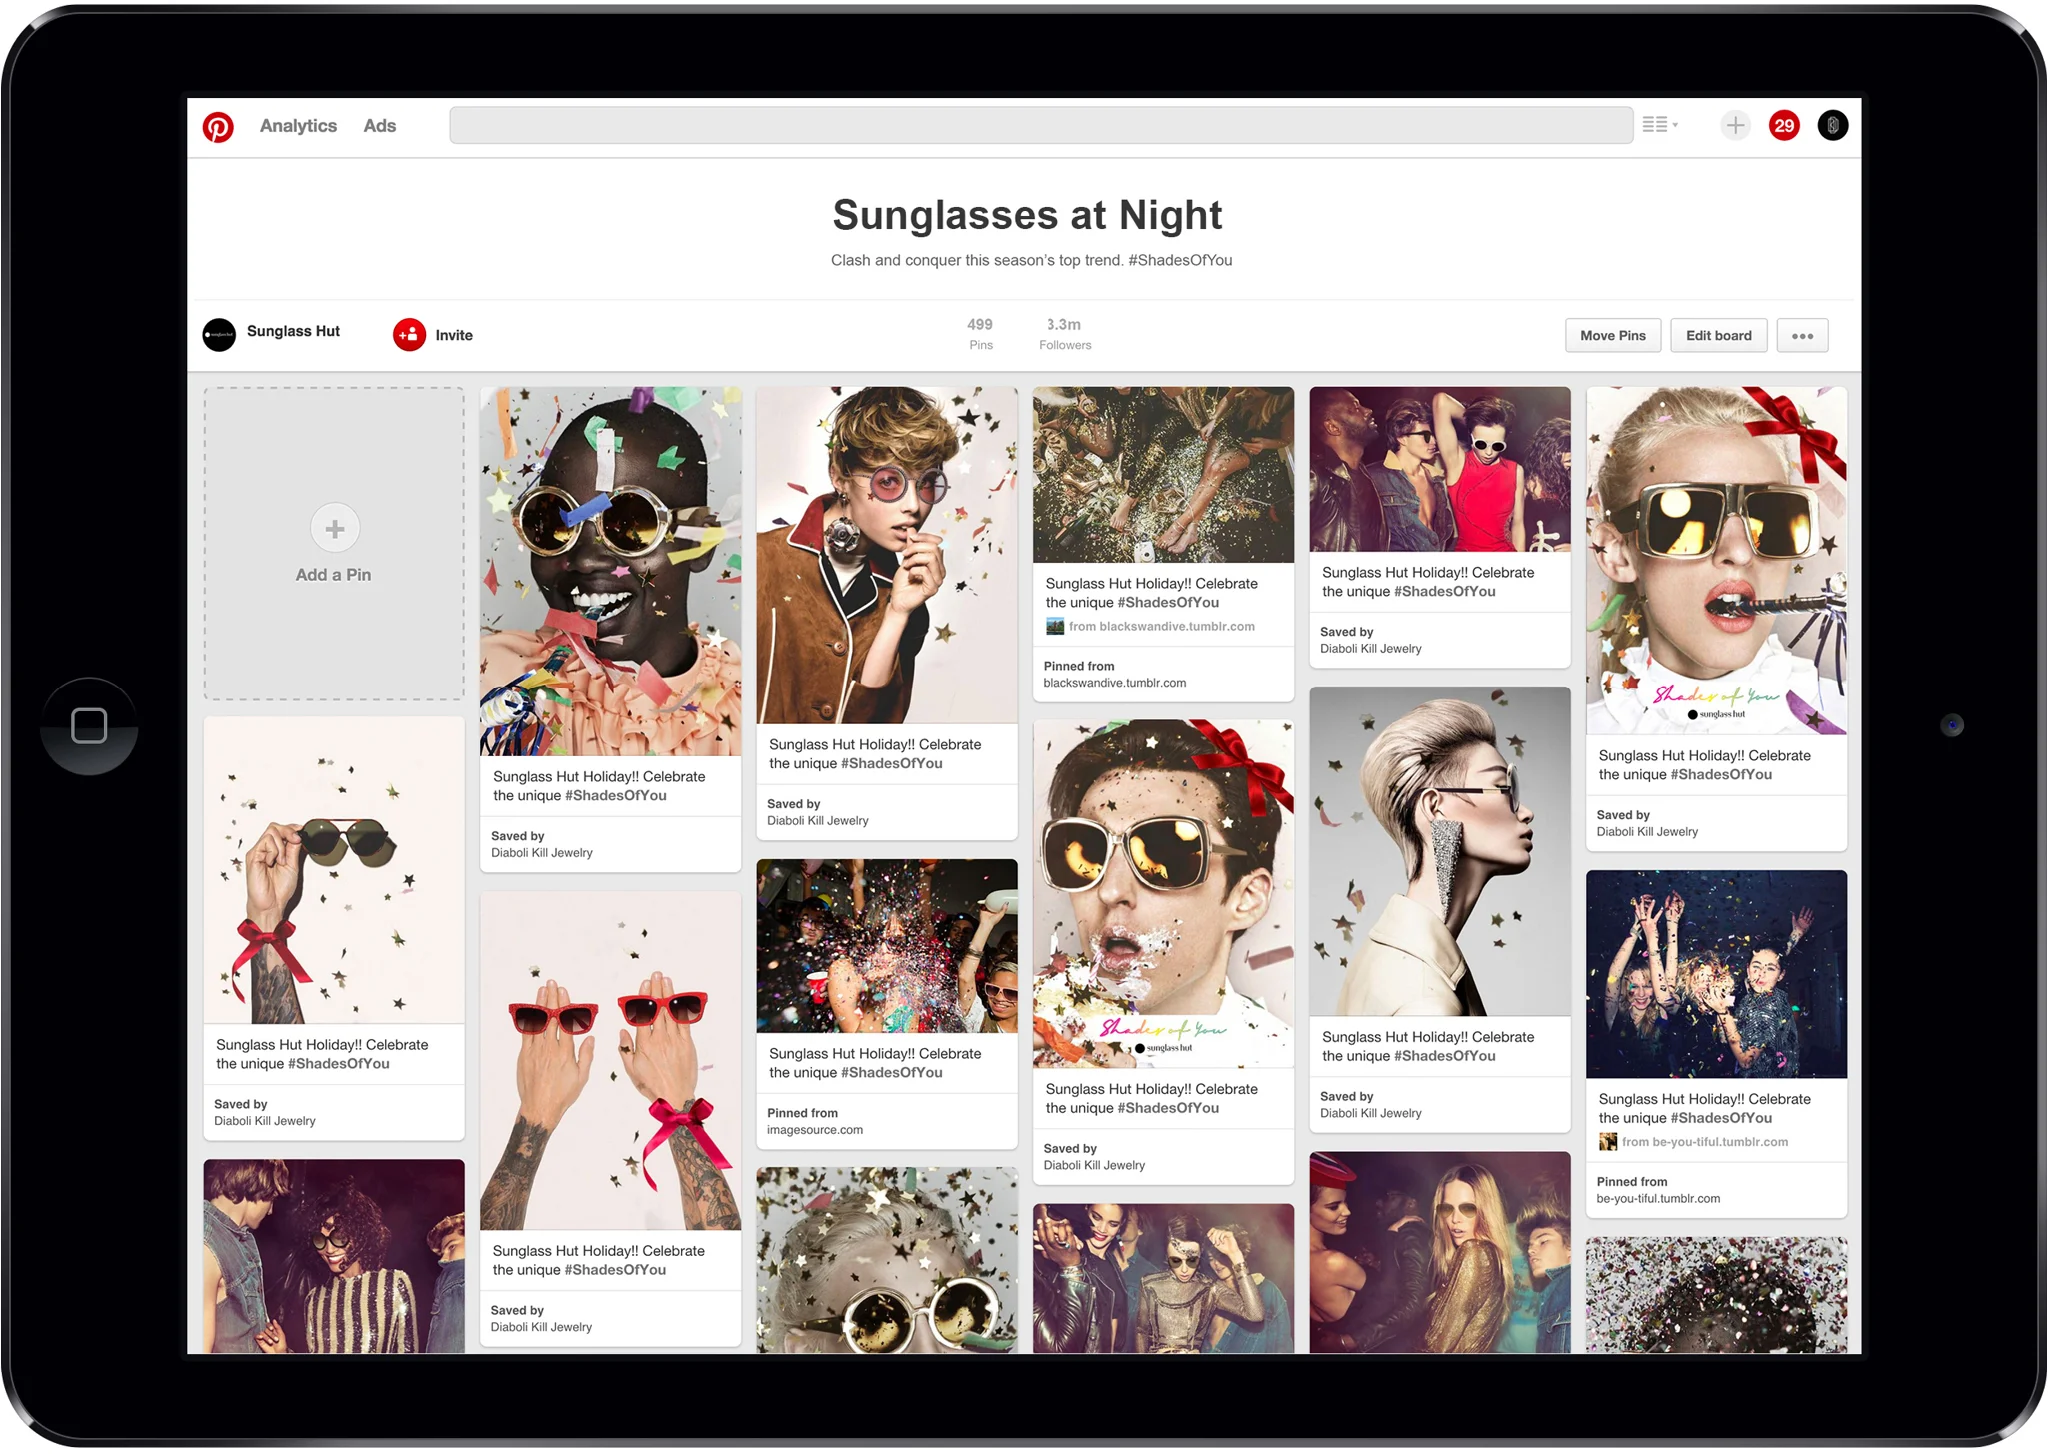
Task: Open pin of blonde head with star confetti
Action: 887,1261
